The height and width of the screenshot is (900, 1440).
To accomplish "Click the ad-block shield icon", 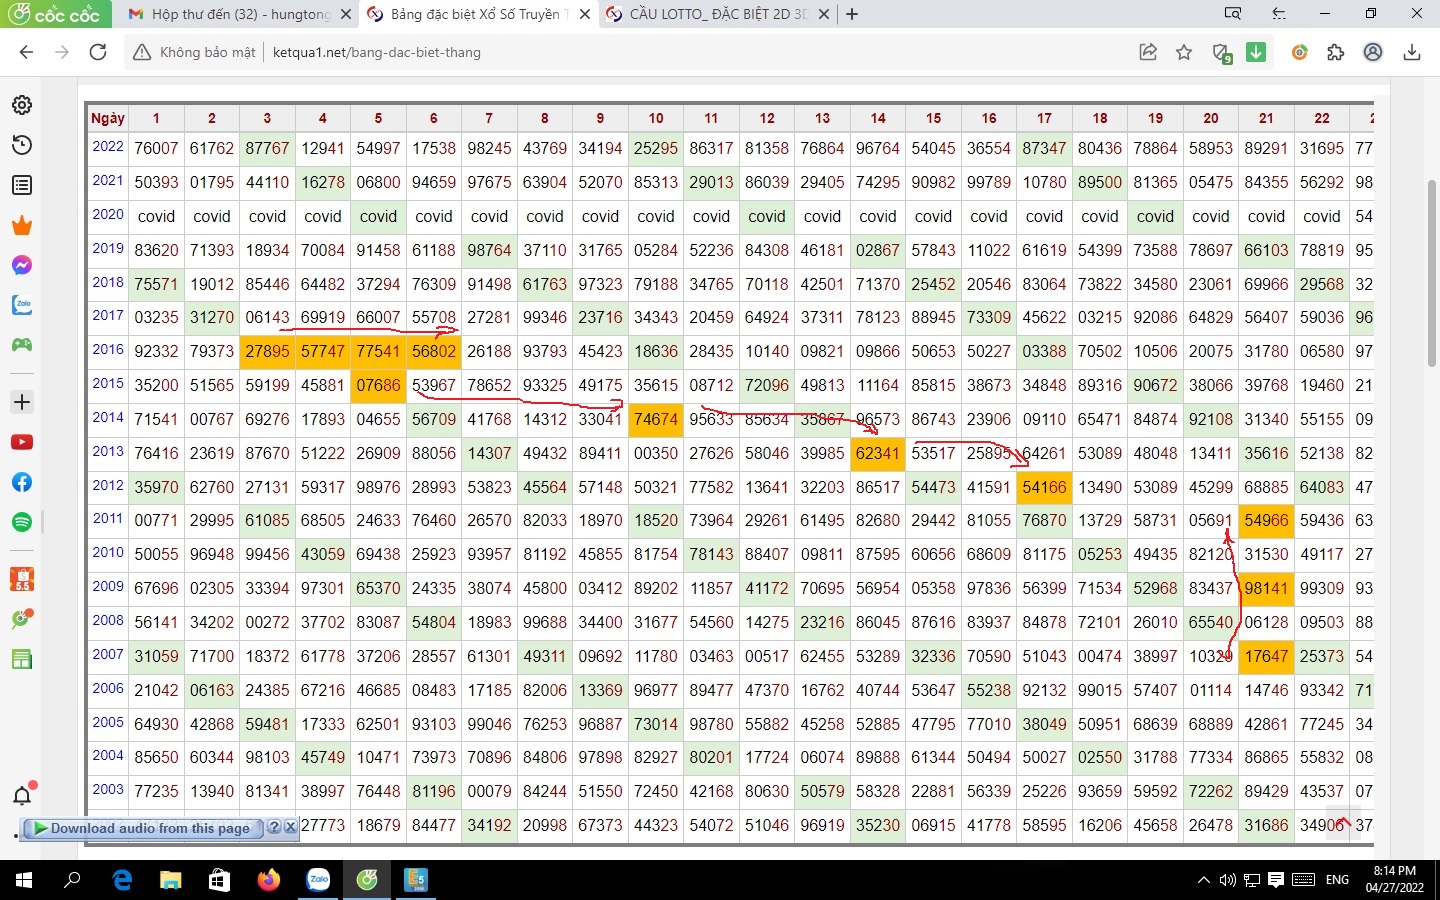I will coord(1221,53).
